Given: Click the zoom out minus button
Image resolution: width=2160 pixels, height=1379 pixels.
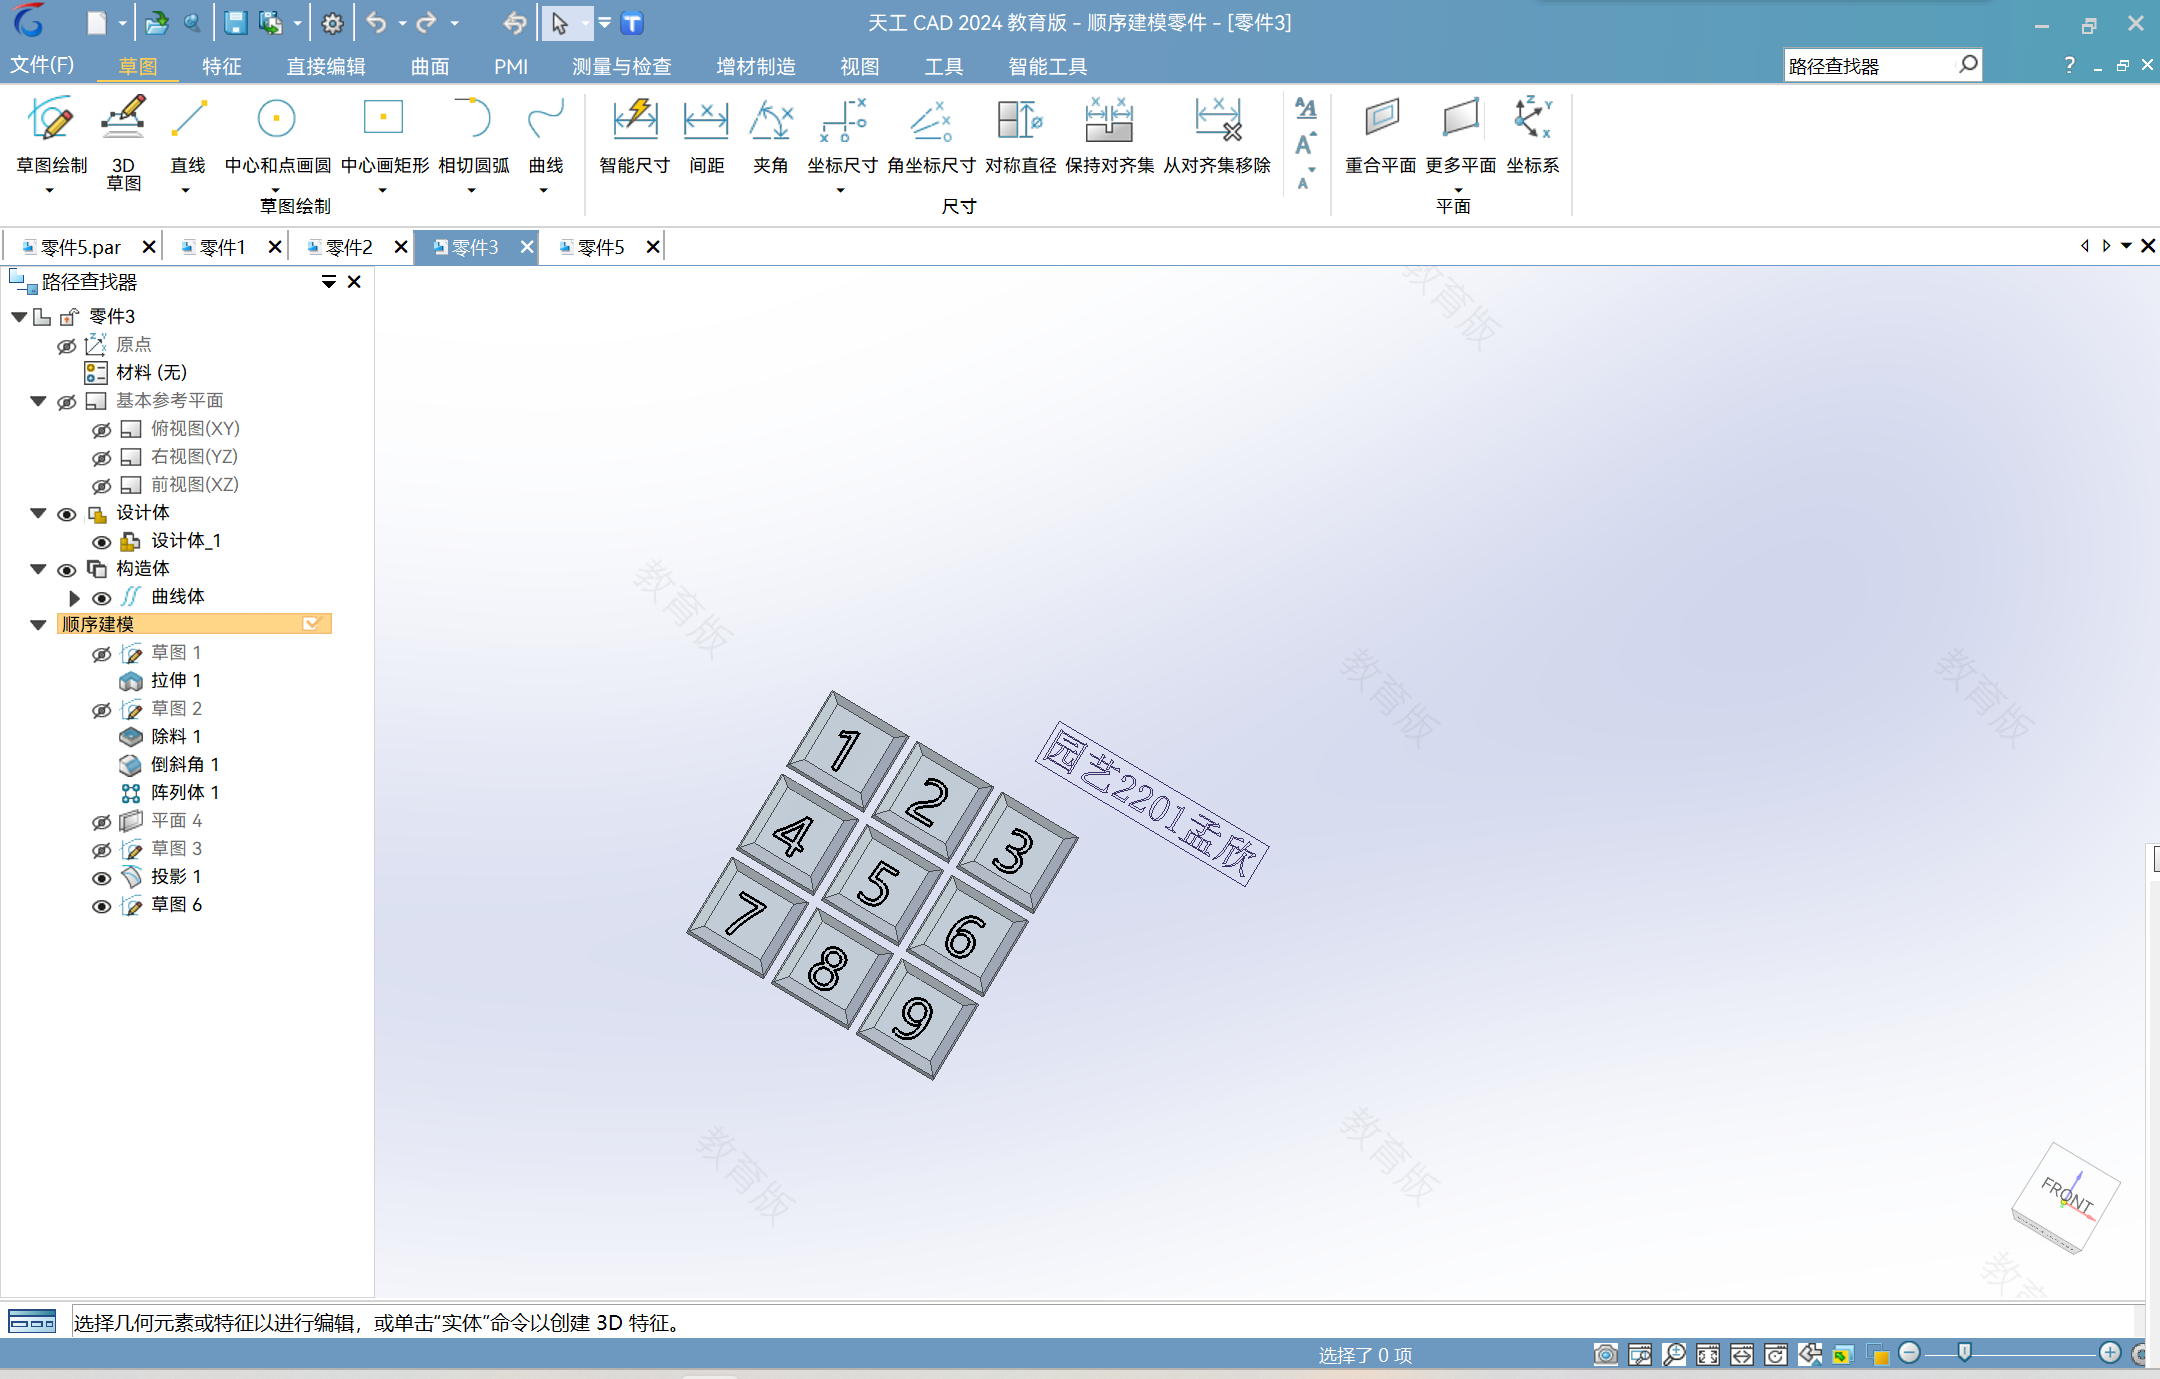Looking at the screenshot, I should point(1909,1353).
